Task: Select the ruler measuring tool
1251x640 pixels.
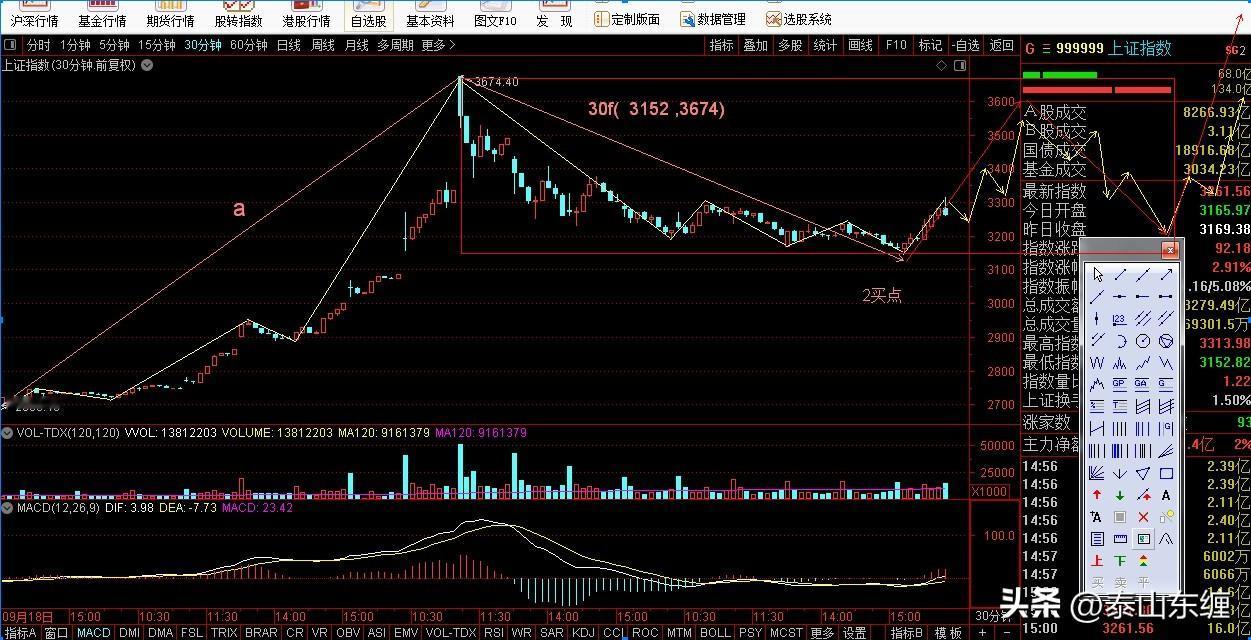Action: tap(1119, 538)
